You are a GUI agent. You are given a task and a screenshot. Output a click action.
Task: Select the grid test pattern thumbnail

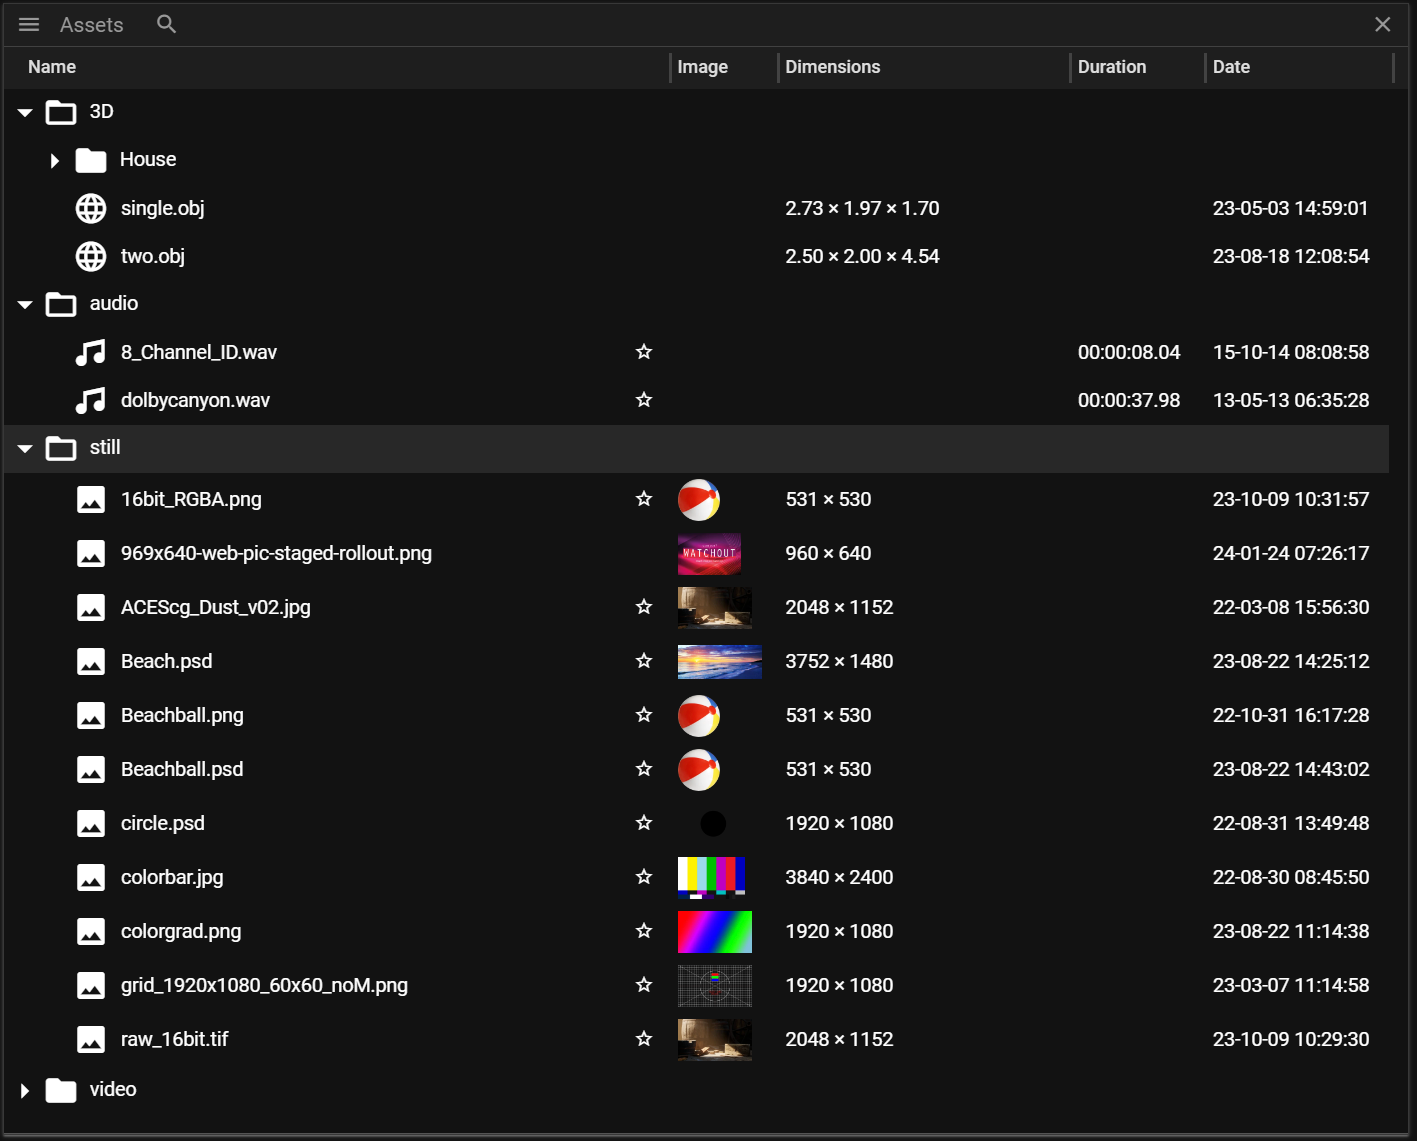click(x=715, y=986)
